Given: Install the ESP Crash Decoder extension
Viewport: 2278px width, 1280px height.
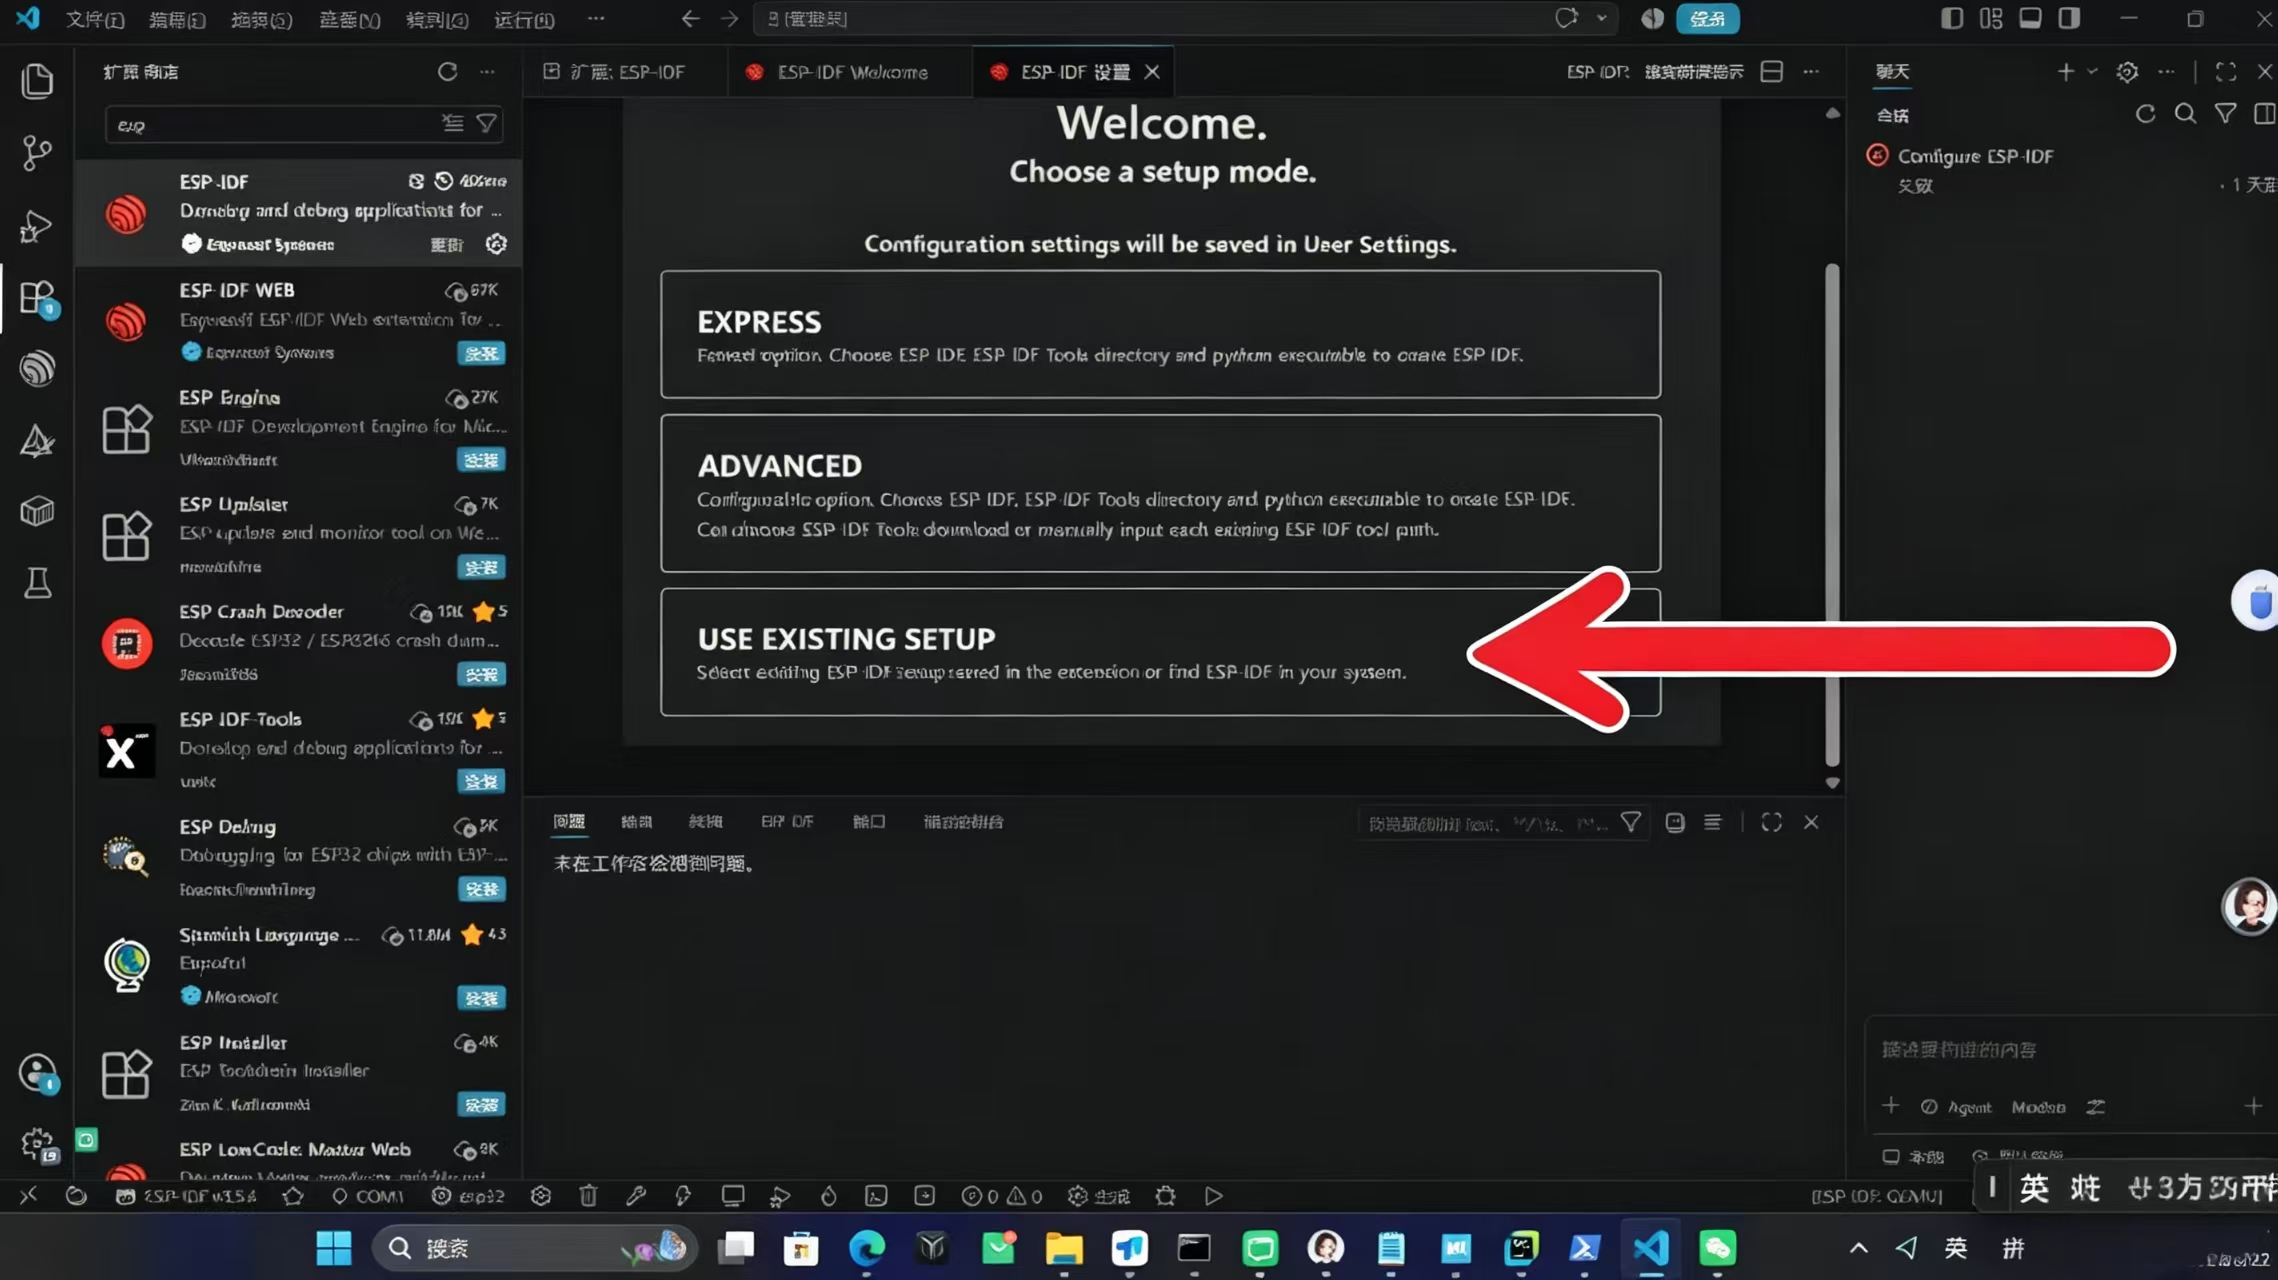Looking at the screenshot, I should click(x=481, y=675).
